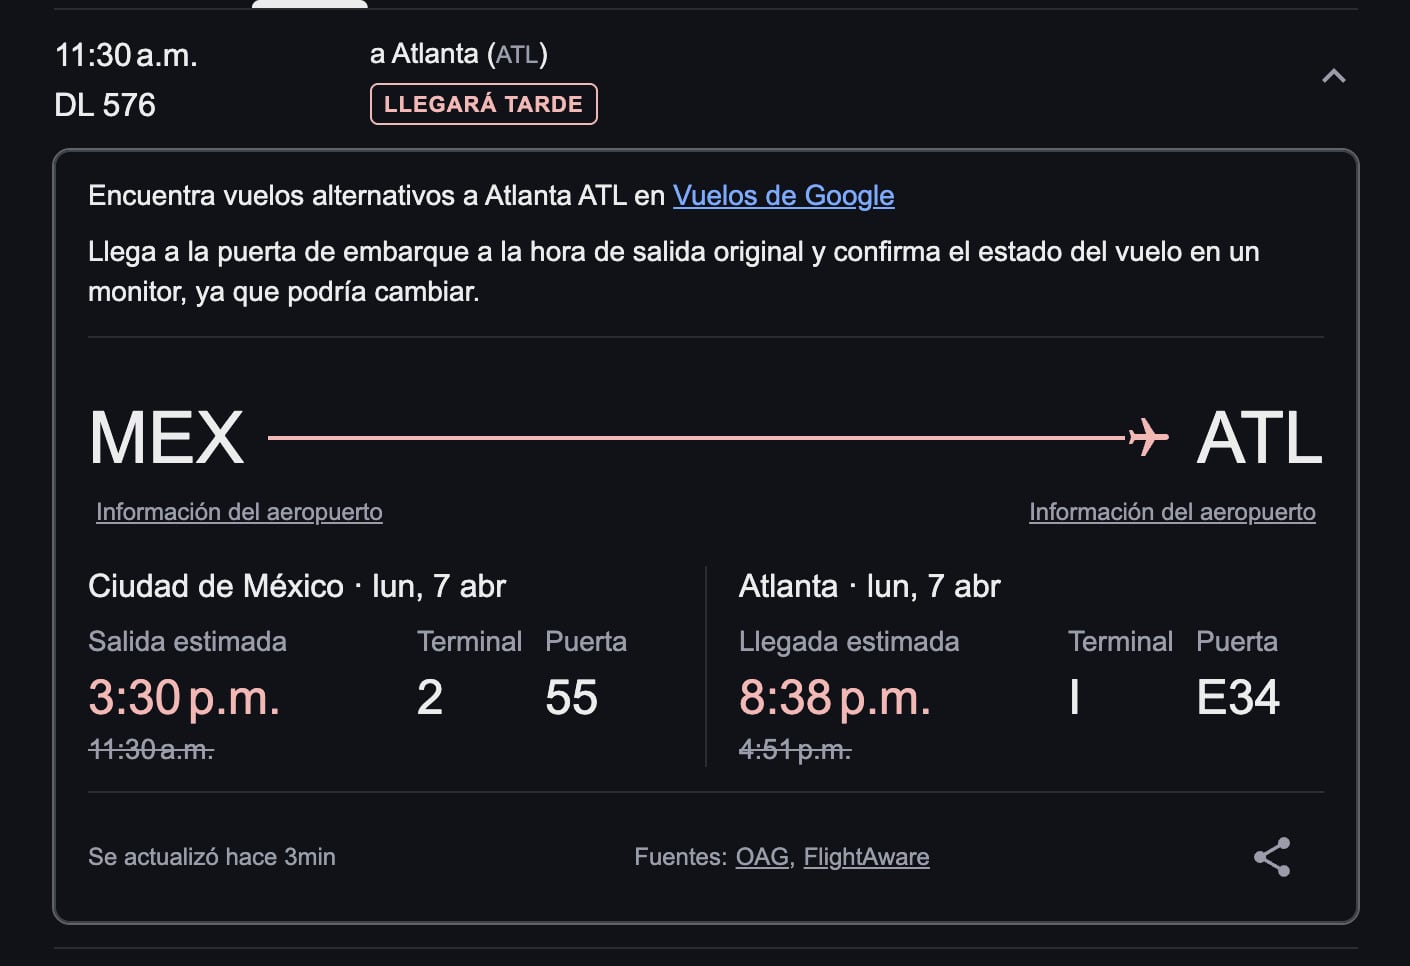
Task: Open the Vuelos de Google link
Action: point(783,195)
